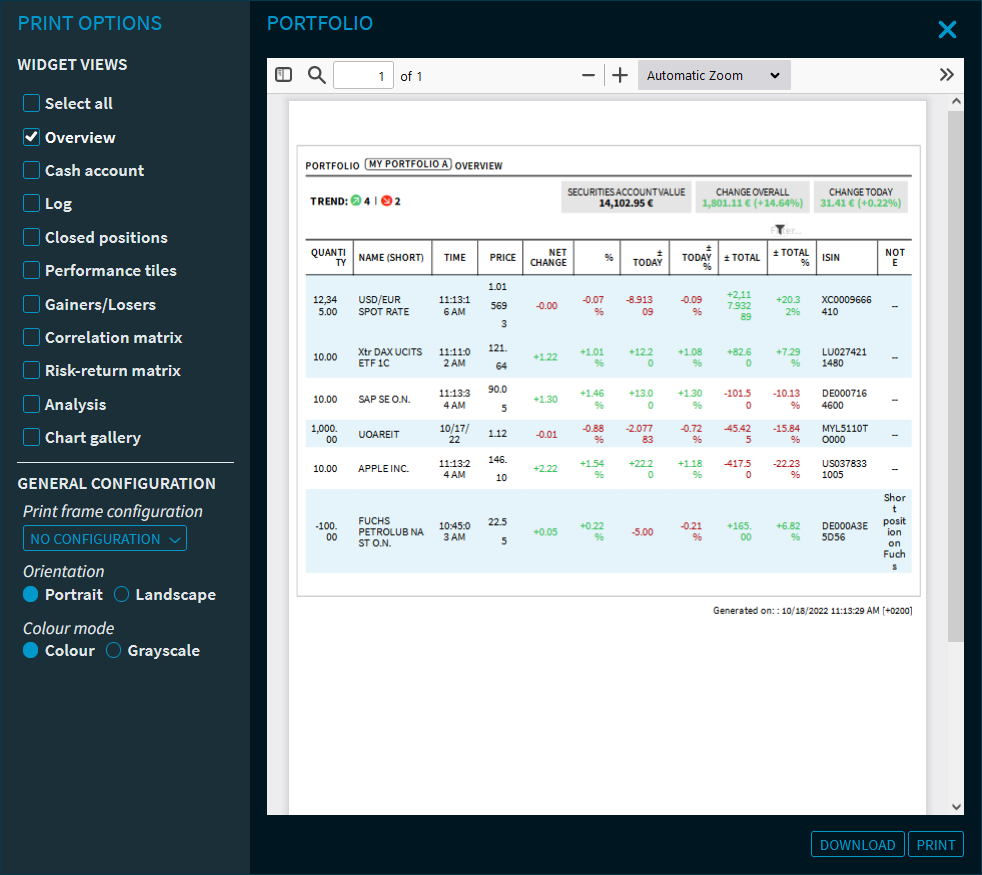
Task: Enable the Select all checkbox
Action: 32,104
